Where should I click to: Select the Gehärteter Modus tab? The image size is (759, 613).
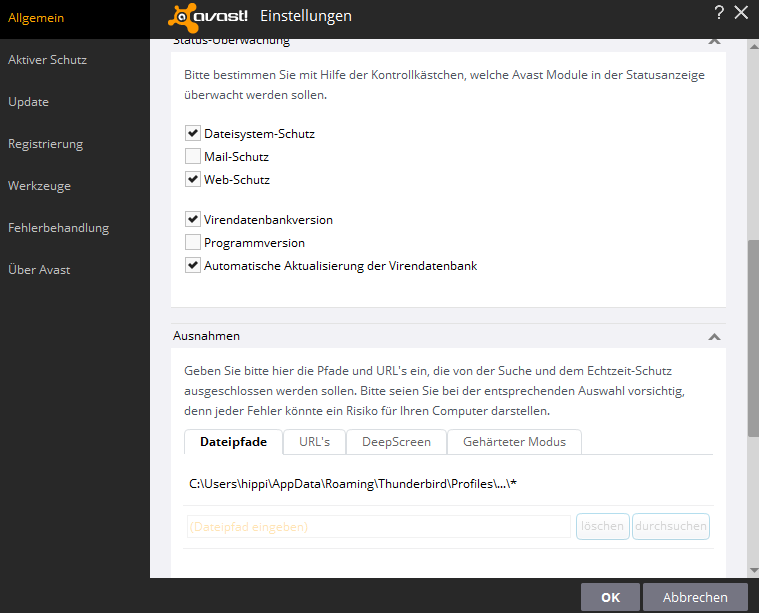pyautogui.click(x=514, y=441)
